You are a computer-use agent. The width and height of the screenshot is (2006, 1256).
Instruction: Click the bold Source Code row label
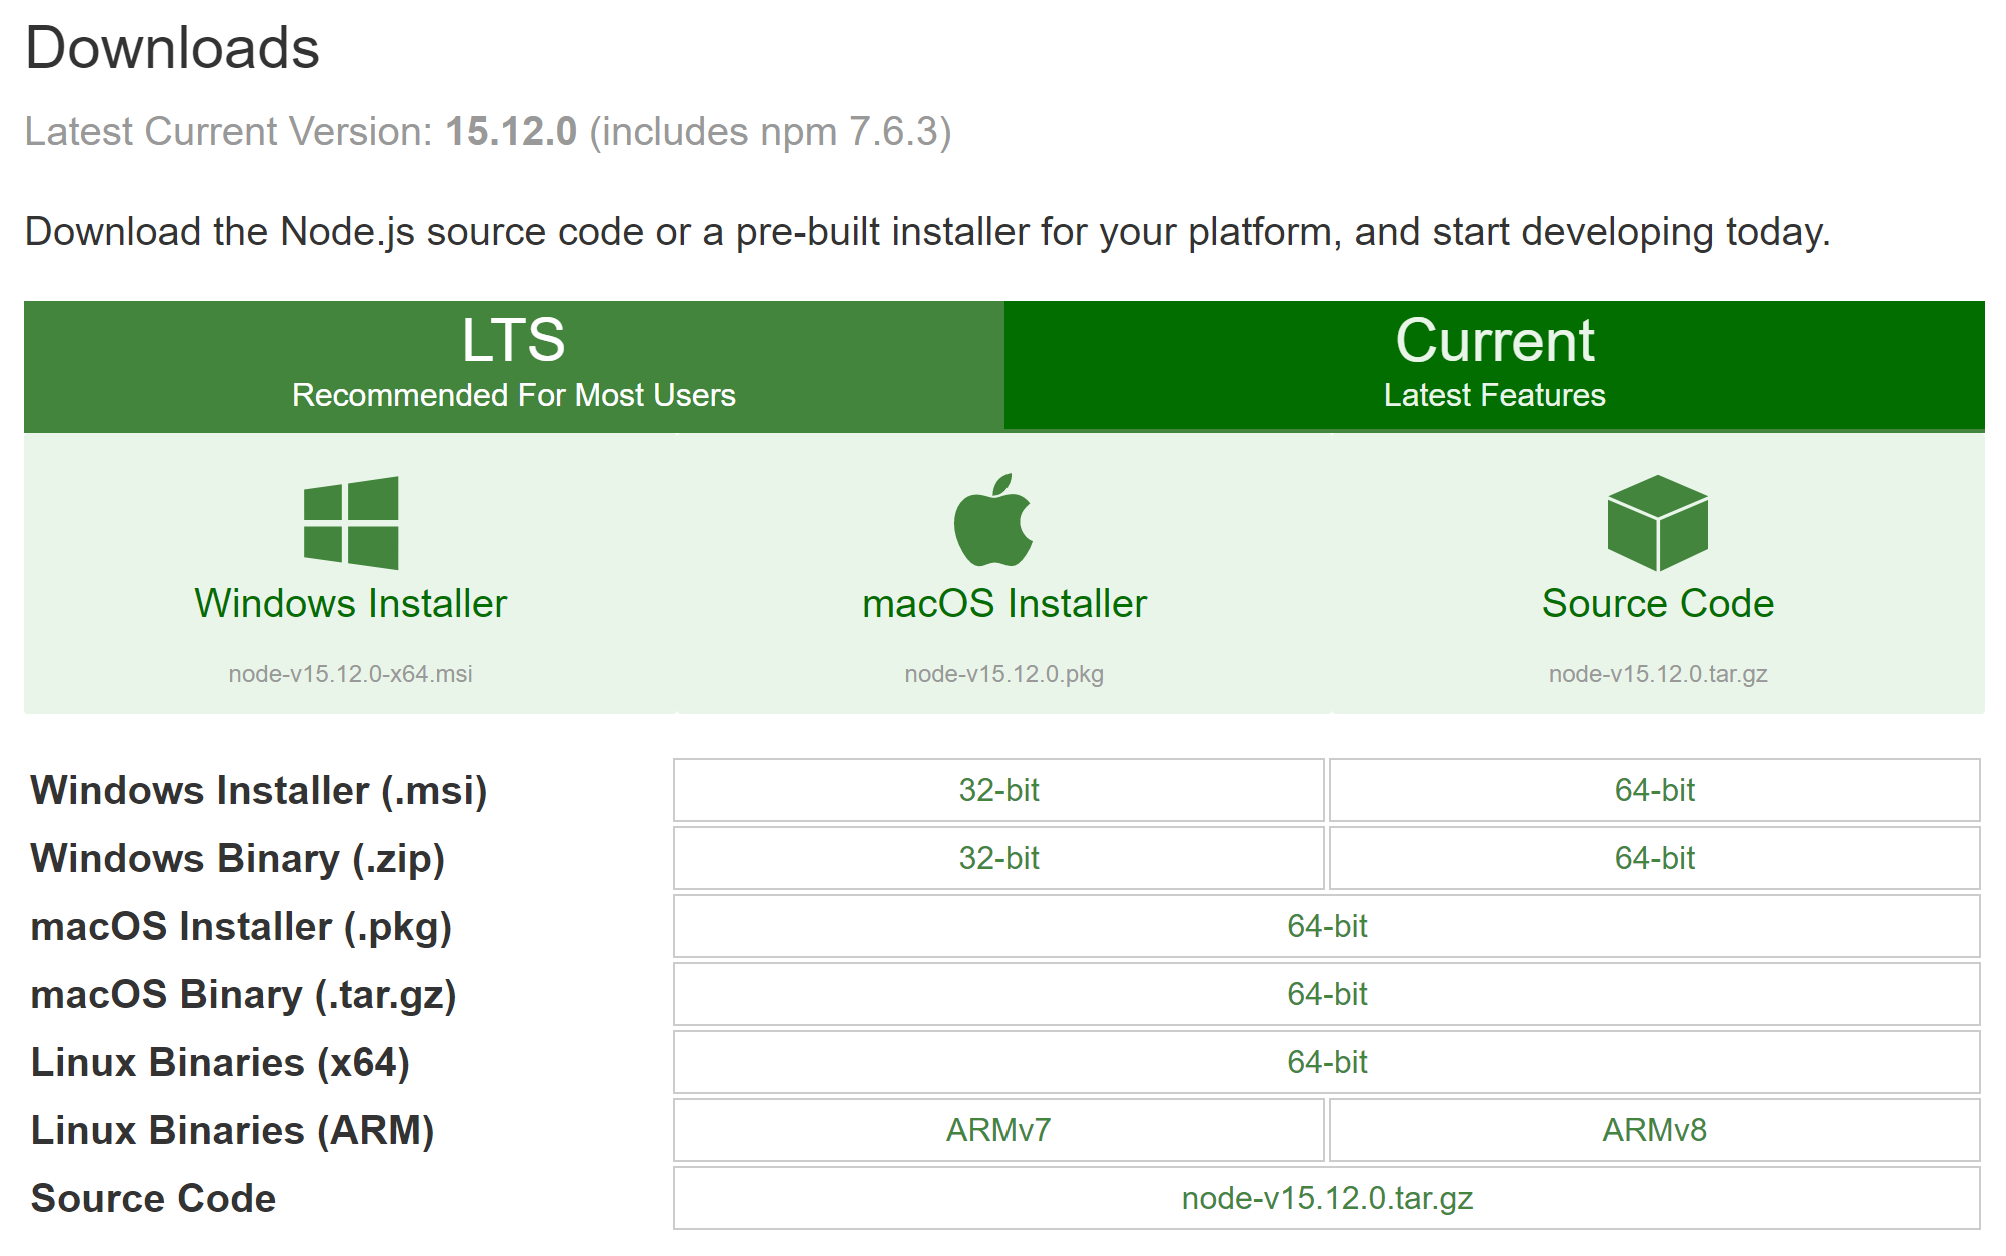(153, 1198)
